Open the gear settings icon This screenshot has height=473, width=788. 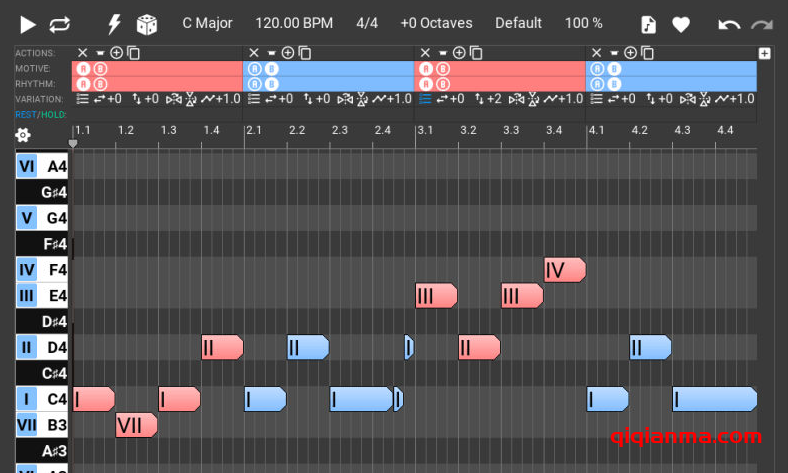tap(23, 135)
